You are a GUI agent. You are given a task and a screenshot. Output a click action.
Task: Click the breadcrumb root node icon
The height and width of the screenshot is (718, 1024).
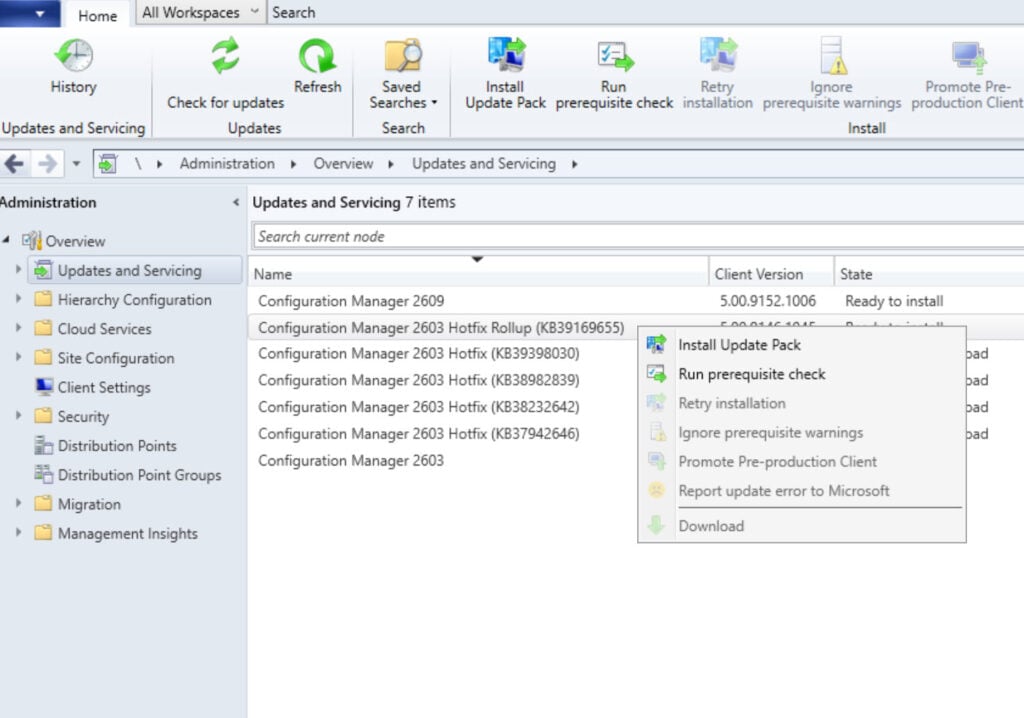108,163
